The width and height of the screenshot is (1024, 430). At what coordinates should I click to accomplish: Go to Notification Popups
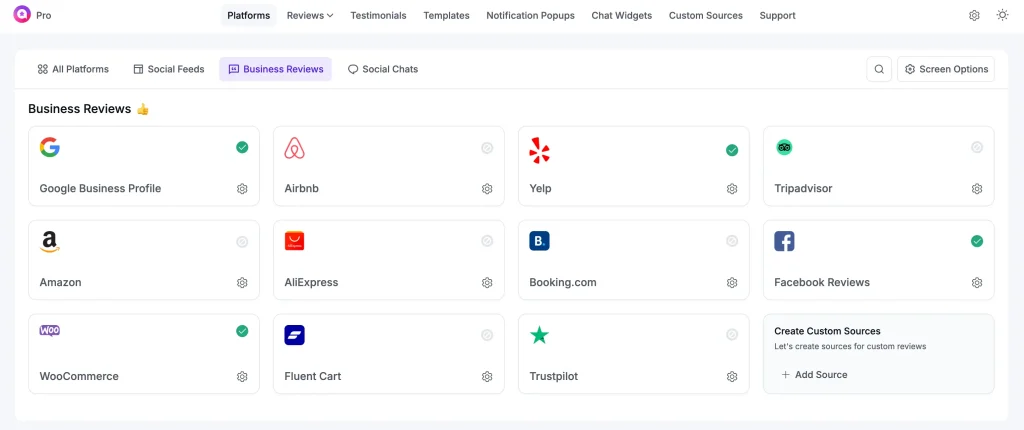(x=530, y=16)
